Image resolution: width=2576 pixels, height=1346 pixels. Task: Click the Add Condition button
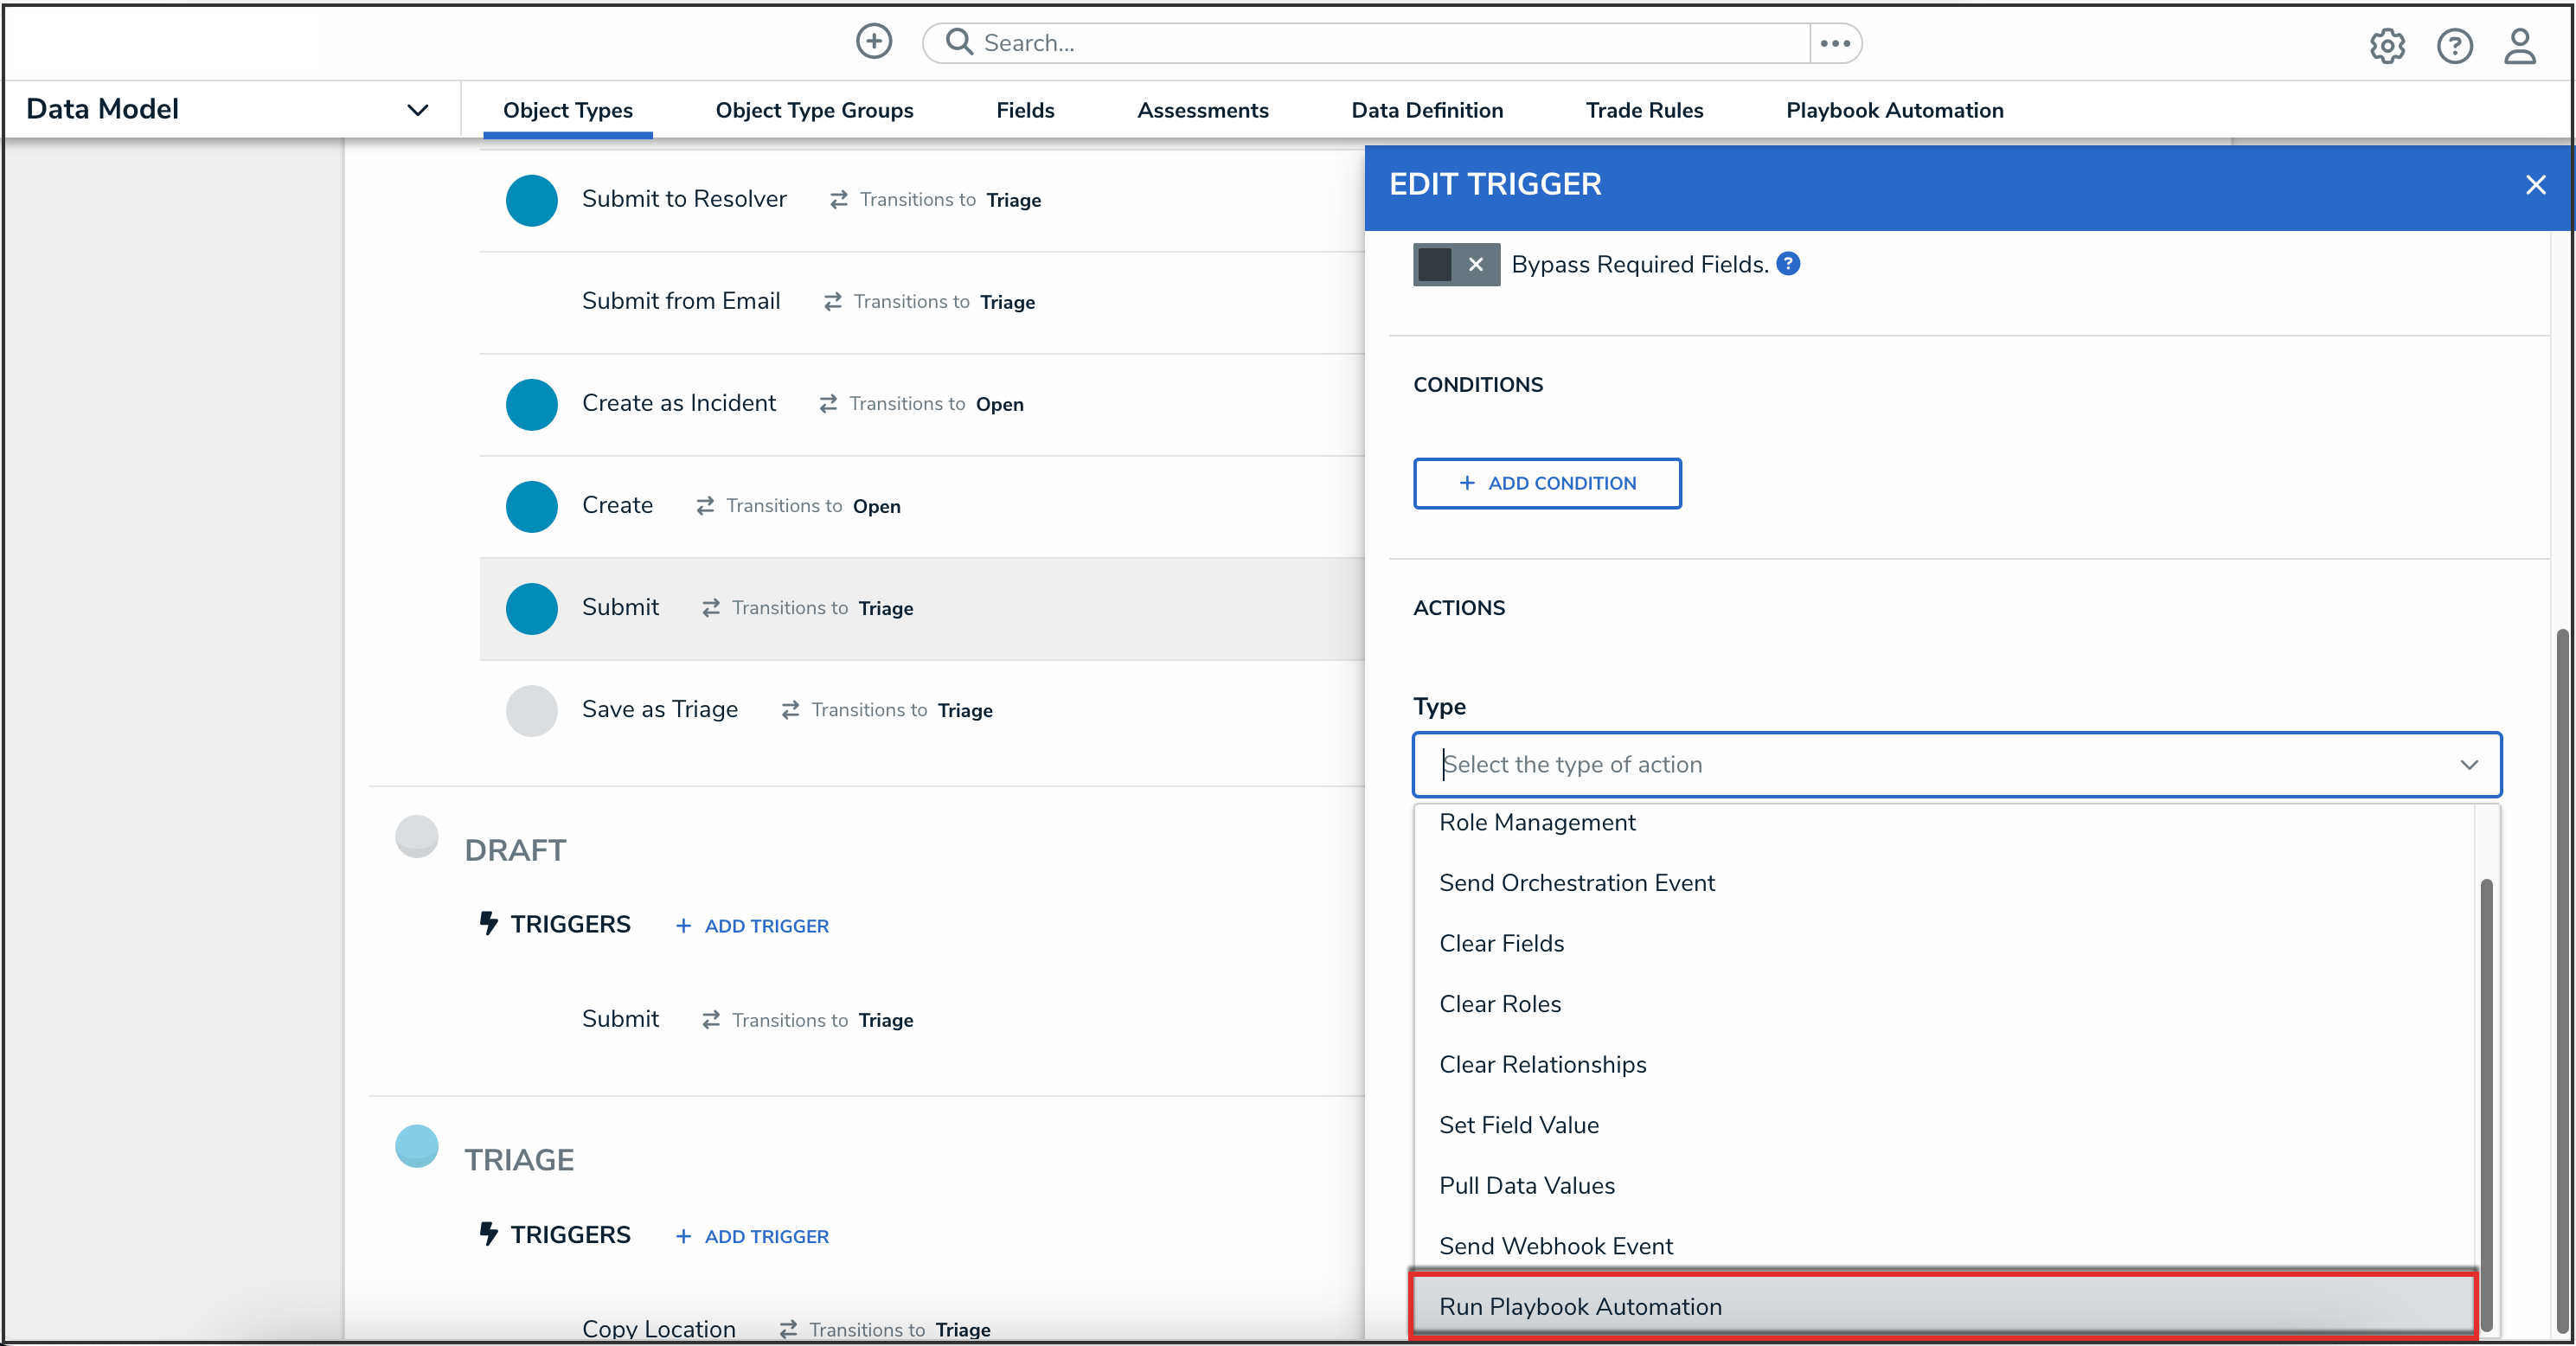[1546, 483]
